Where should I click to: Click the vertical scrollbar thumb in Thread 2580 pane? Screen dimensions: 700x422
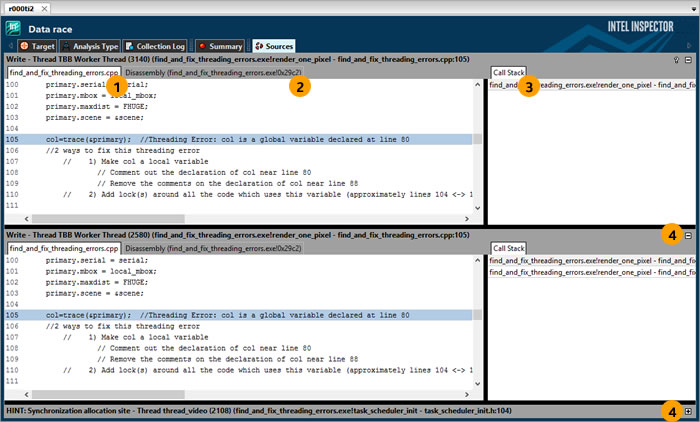coord(477,315)
